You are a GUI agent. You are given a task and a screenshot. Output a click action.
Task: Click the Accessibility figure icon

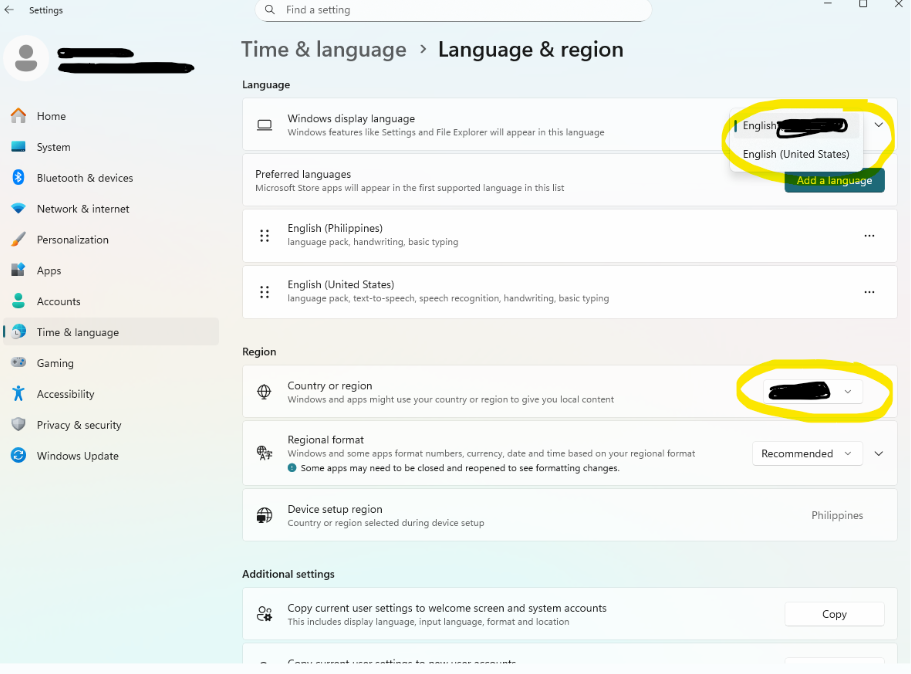point(19,393)
